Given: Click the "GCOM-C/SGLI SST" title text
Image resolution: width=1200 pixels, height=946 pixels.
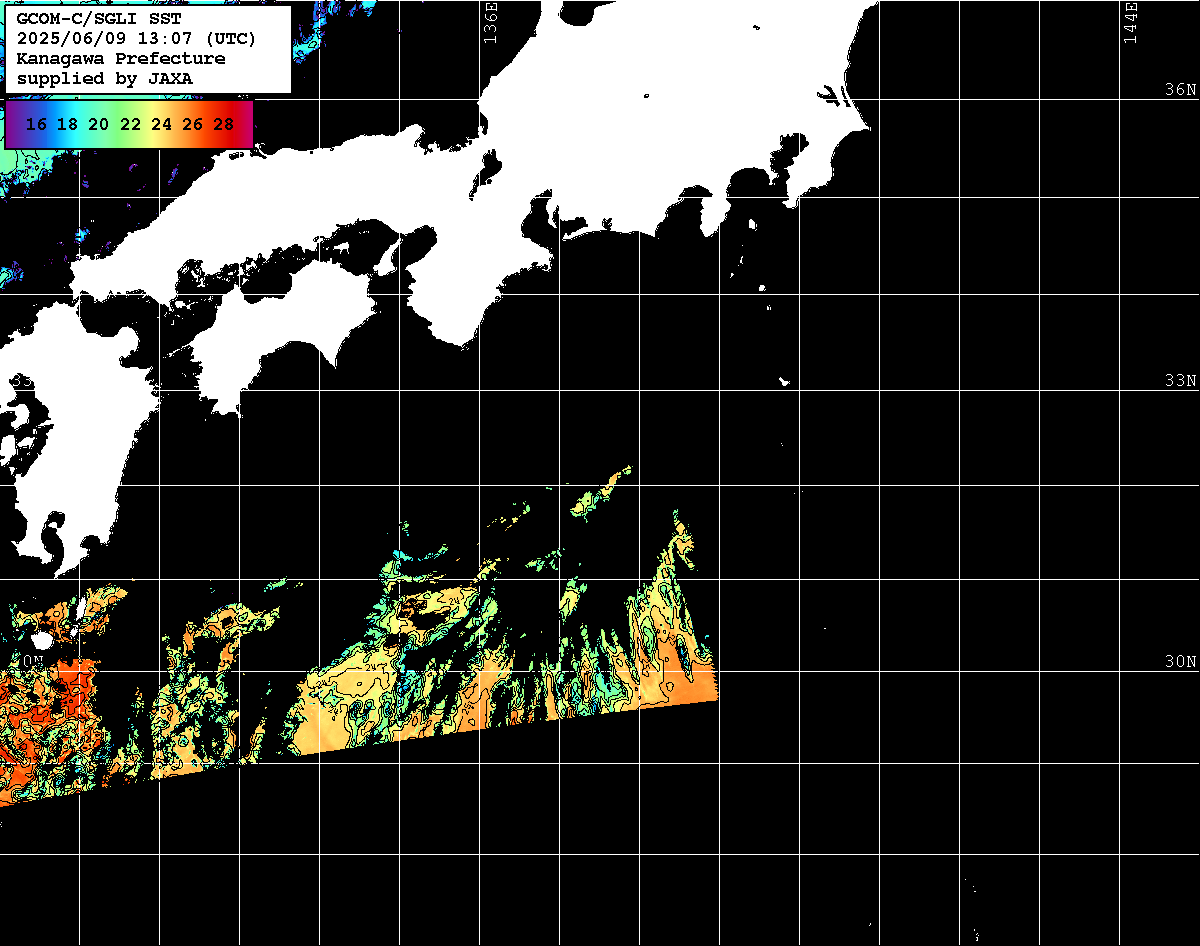Looking at the screenshot, I should pyautogui.click(x=99, y=20).
